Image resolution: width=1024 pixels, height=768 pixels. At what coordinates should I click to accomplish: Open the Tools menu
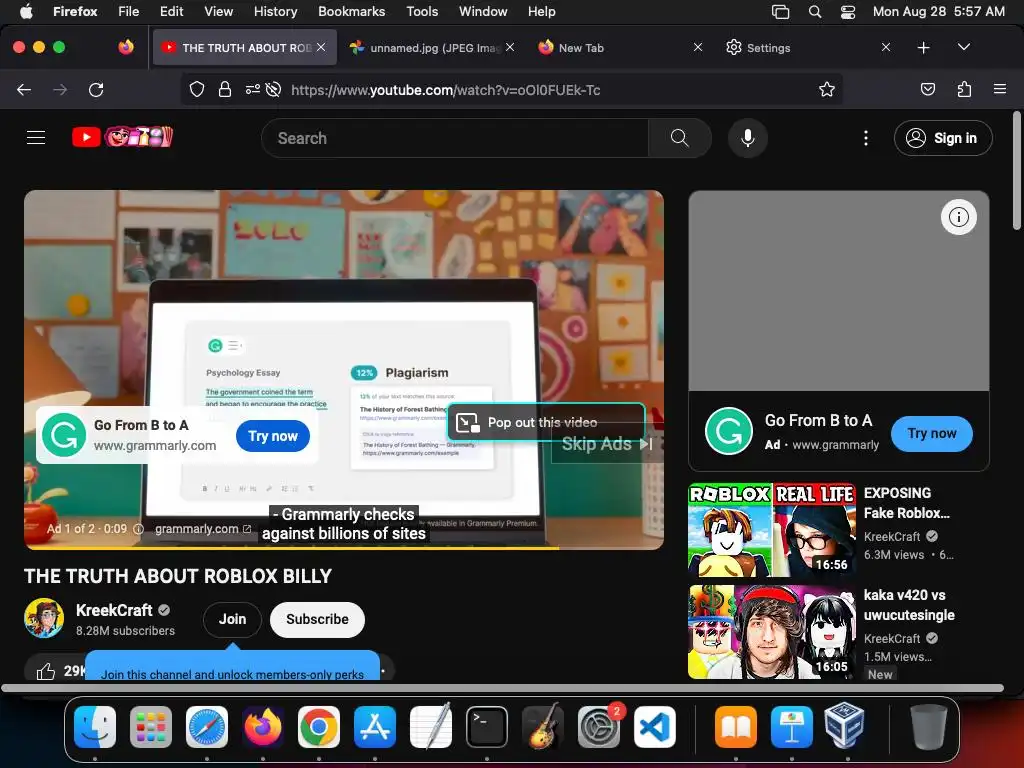422,11
